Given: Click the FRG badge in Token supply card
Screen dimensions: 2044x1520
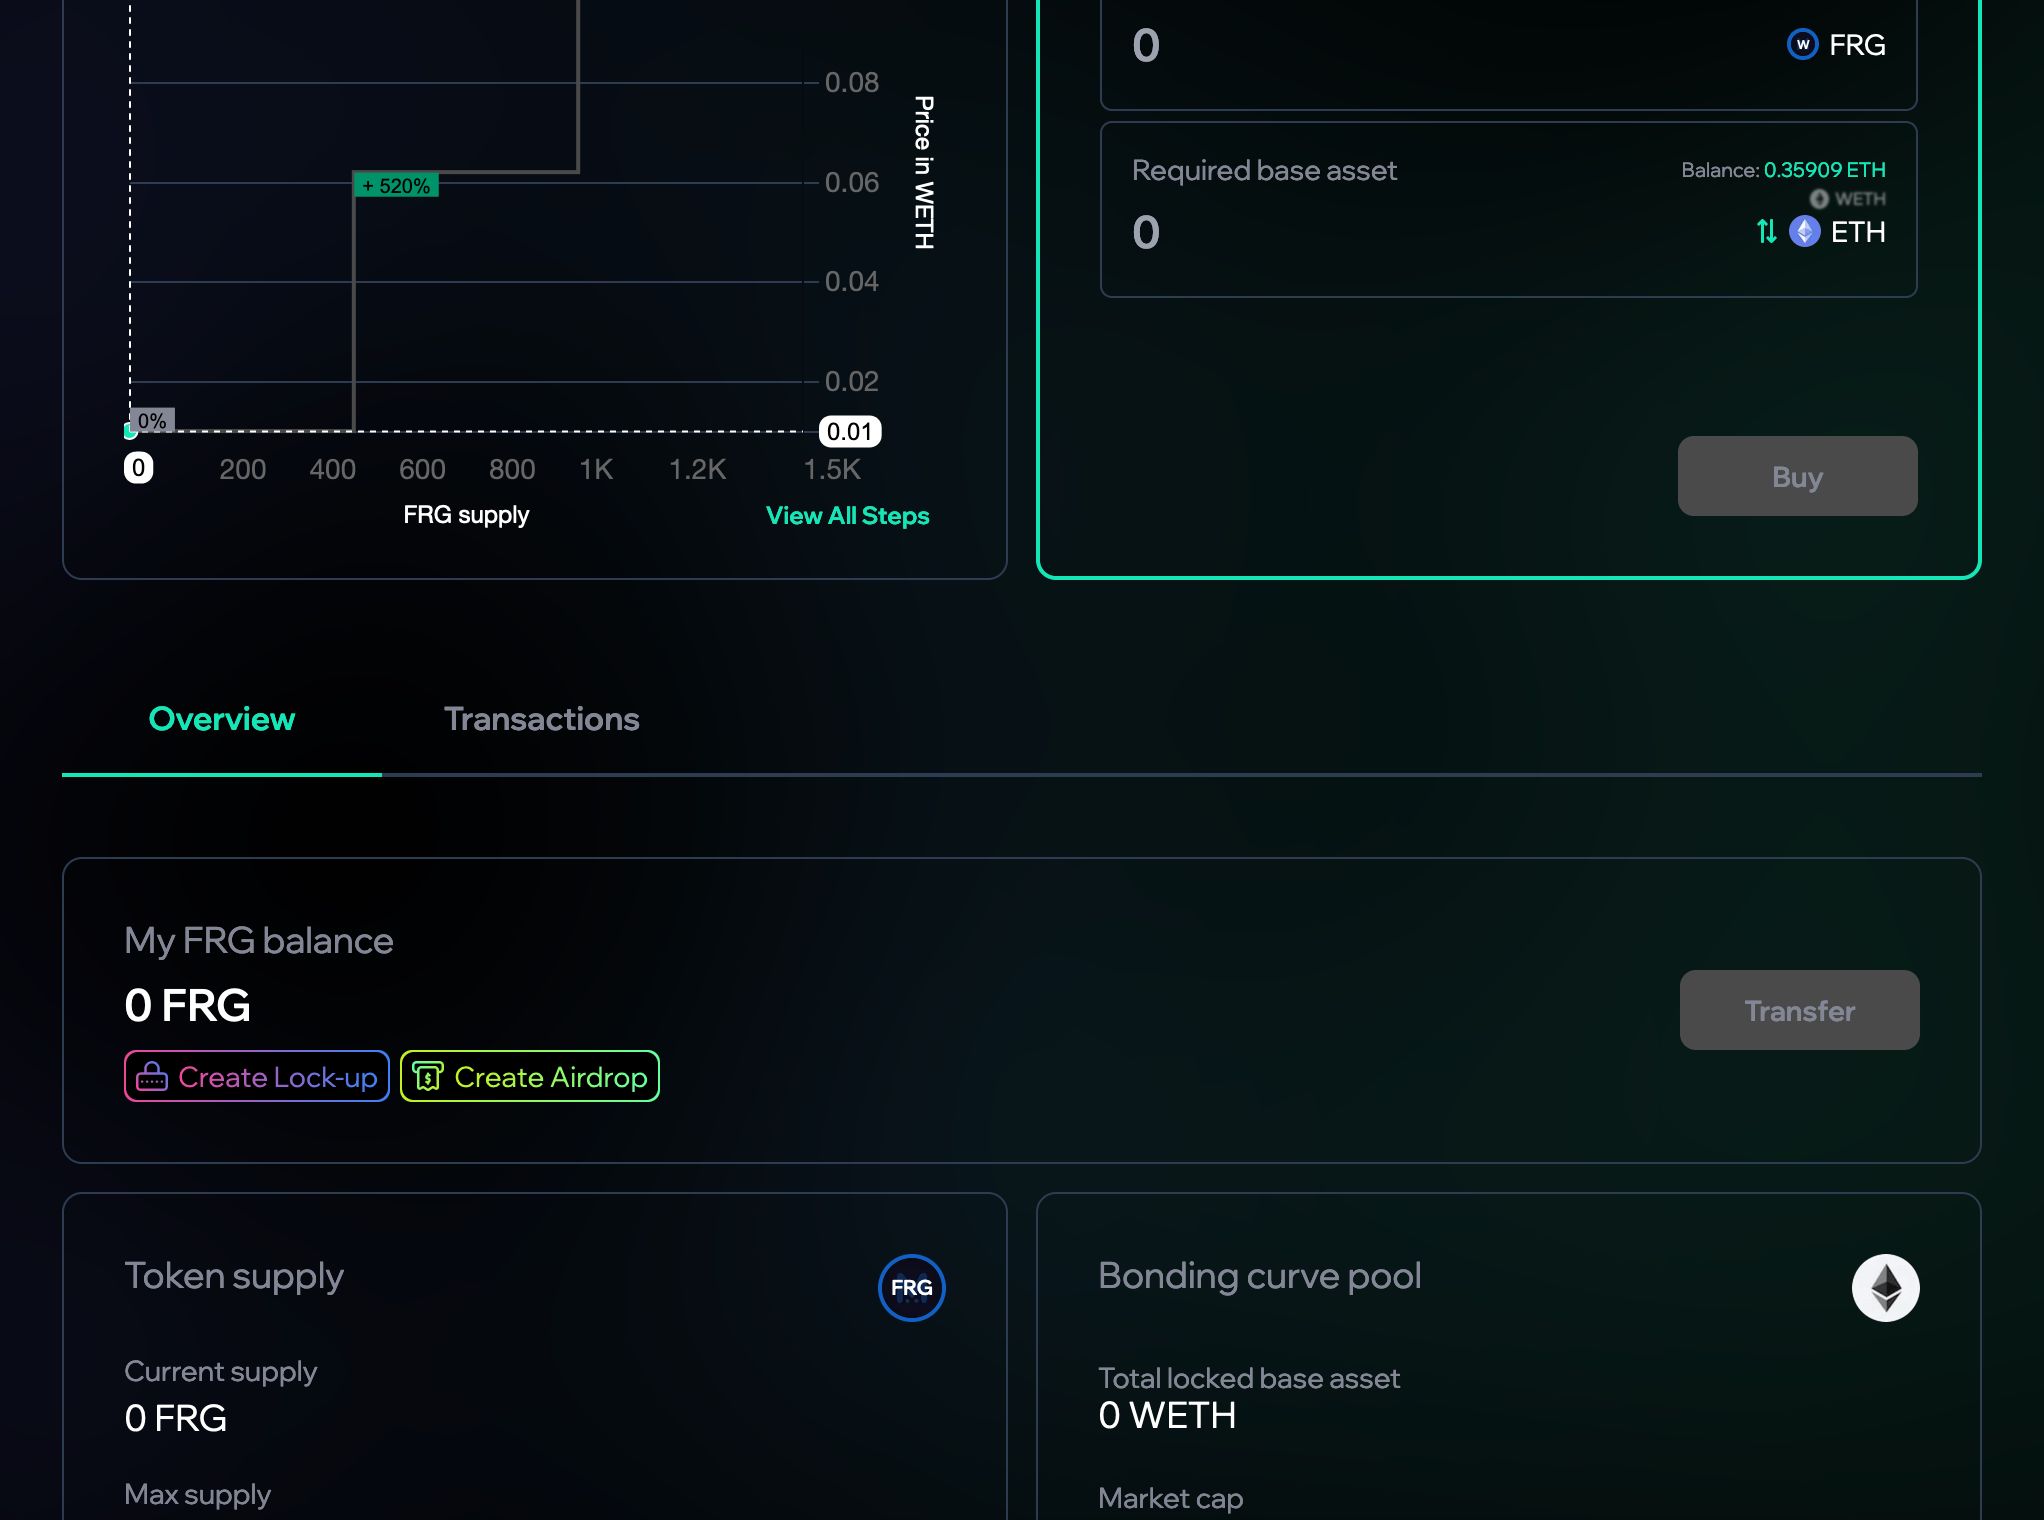Looking at the screenshot, I should tap(911, 1288).
